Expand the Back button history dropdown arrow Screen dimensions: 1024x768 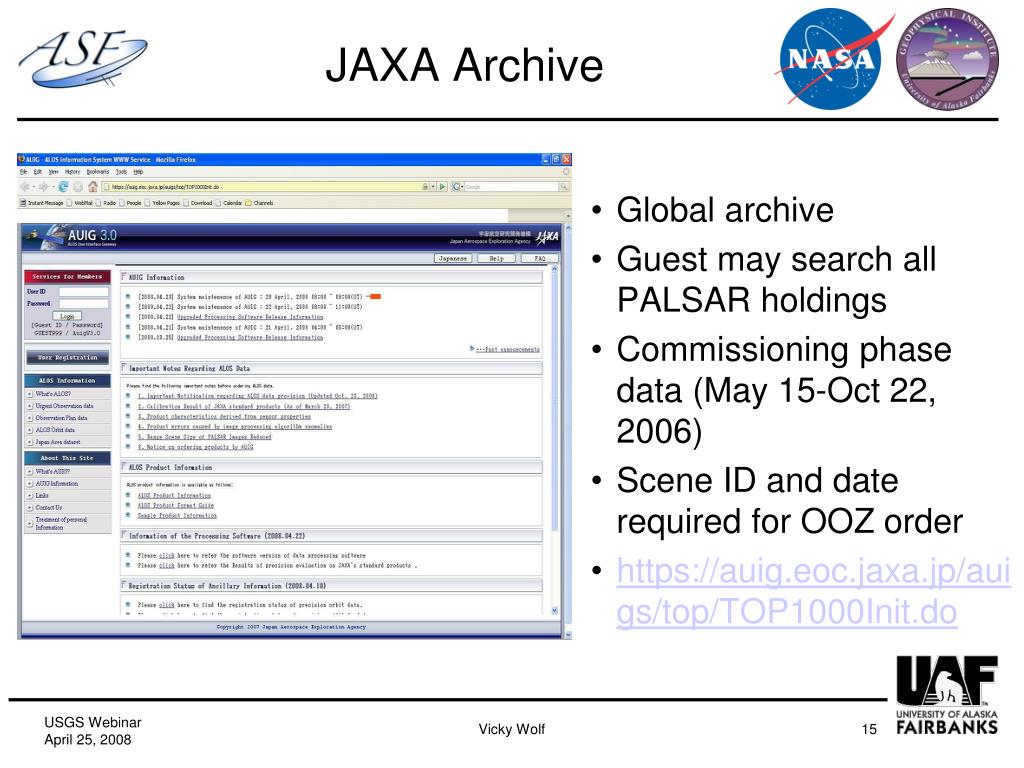pyautogui.click(x=33, y=187)
